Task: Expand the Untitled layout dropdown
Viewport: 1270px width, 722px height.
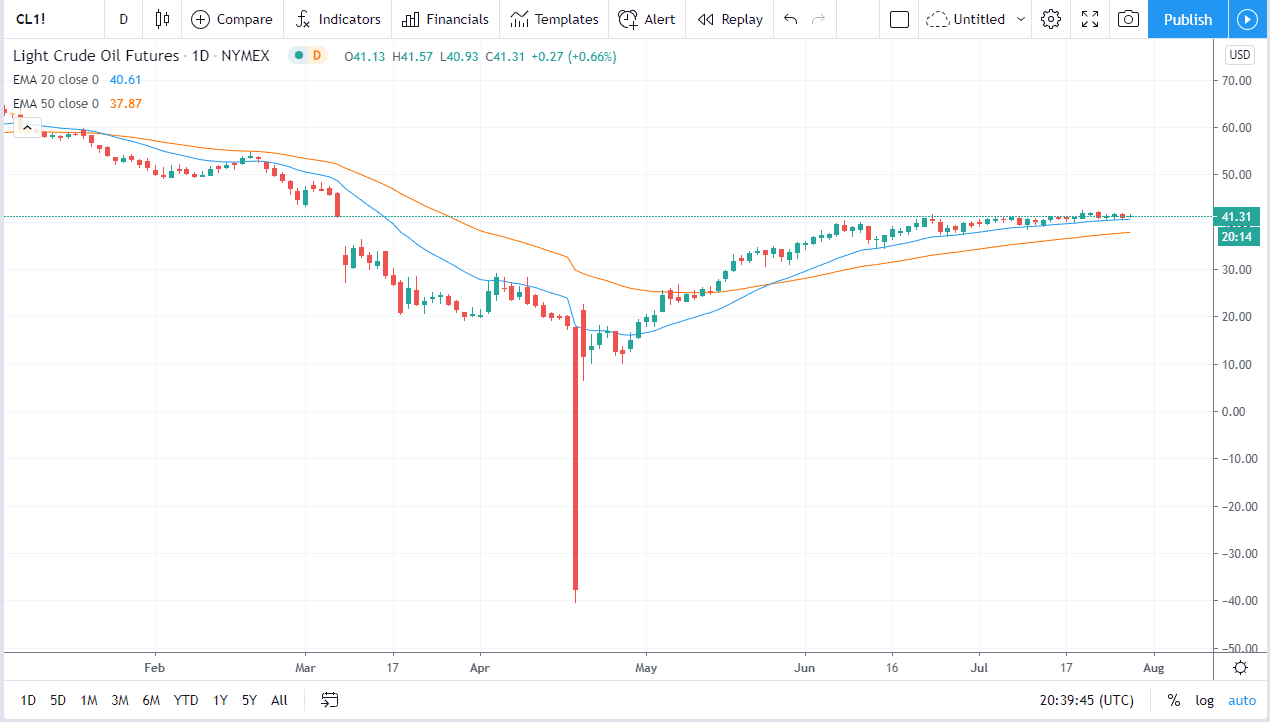Action: coord(1020,19)
